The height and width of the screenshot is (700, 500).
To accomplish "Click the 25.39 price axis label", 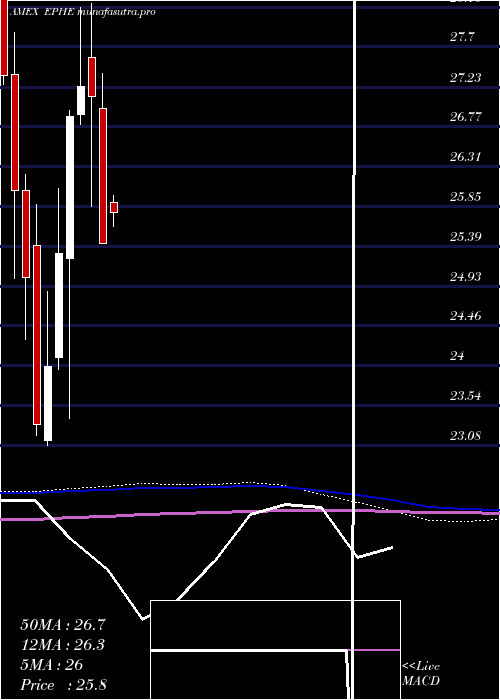I will pos(466,236).
